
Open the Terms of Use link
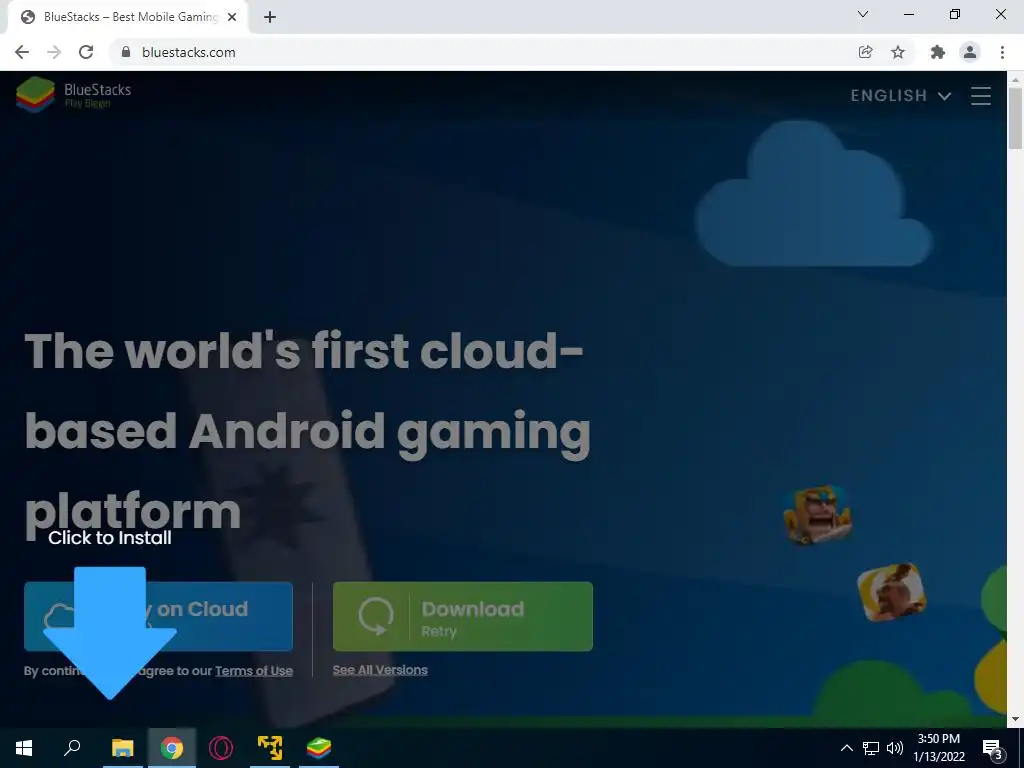[x=253, y=671]
